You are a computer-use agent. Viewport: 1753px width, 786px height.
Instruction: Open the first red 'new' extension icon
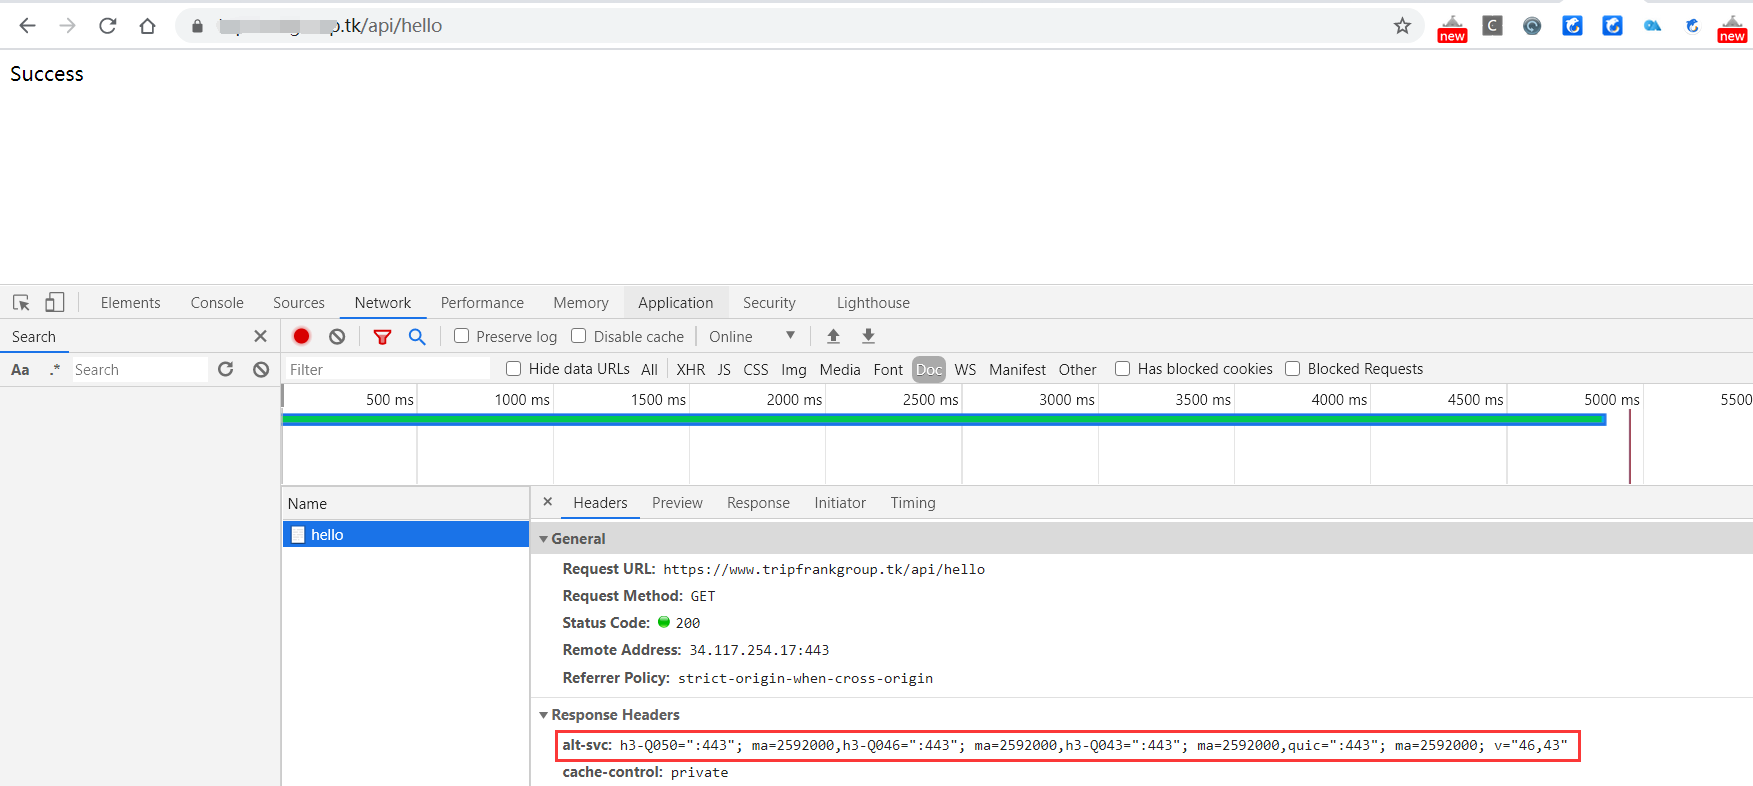click(x=1452, y=28)
